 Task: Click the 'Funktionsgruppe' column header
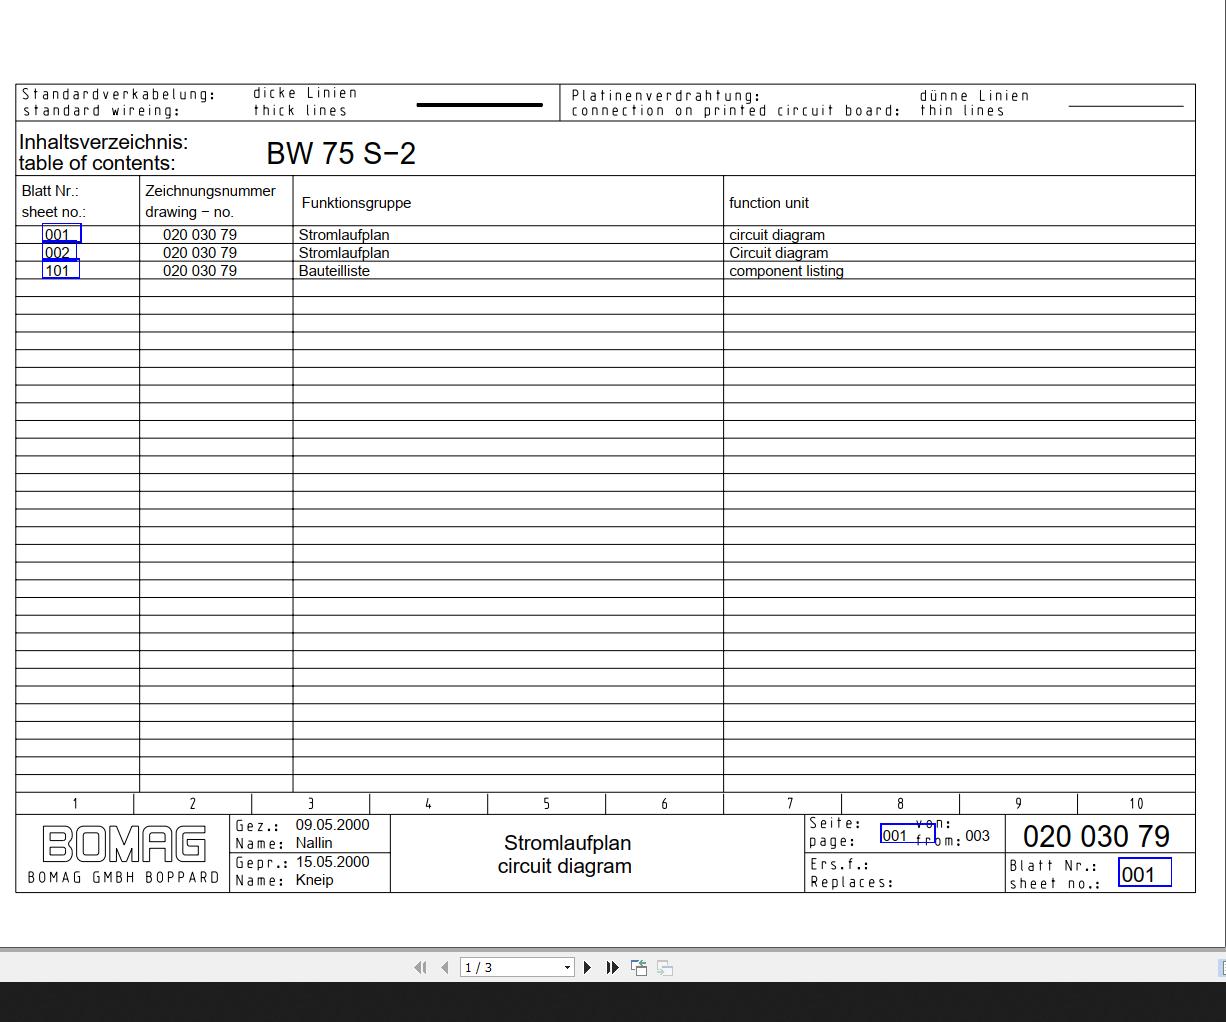point(356,203)
